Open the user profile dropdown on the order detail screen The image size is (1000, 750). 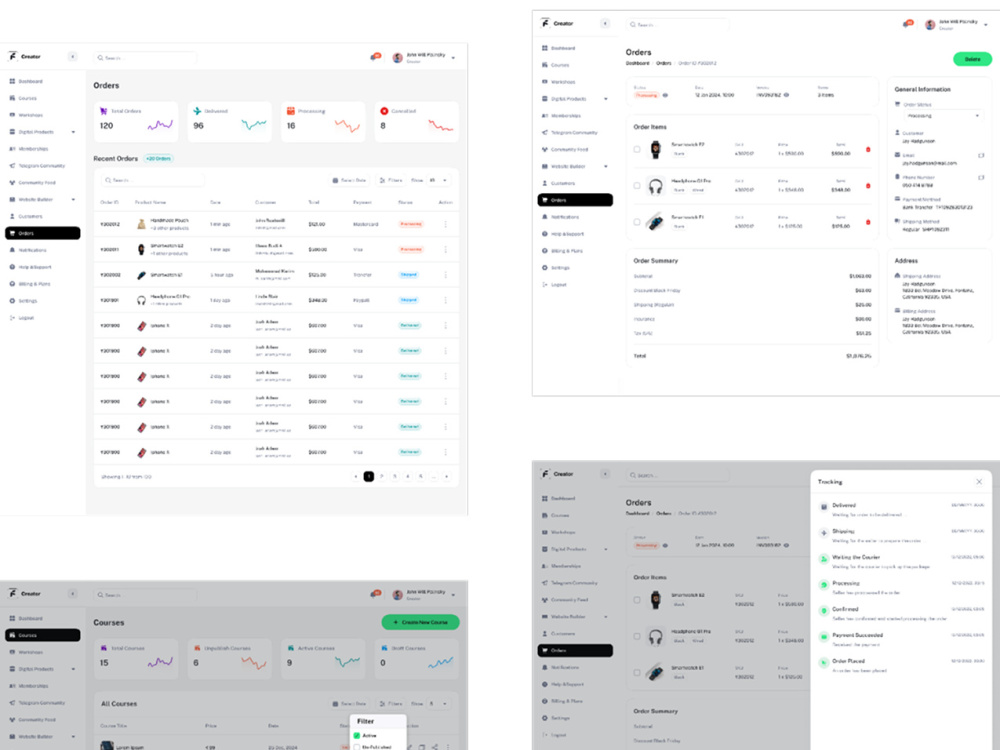click(986, 25)
